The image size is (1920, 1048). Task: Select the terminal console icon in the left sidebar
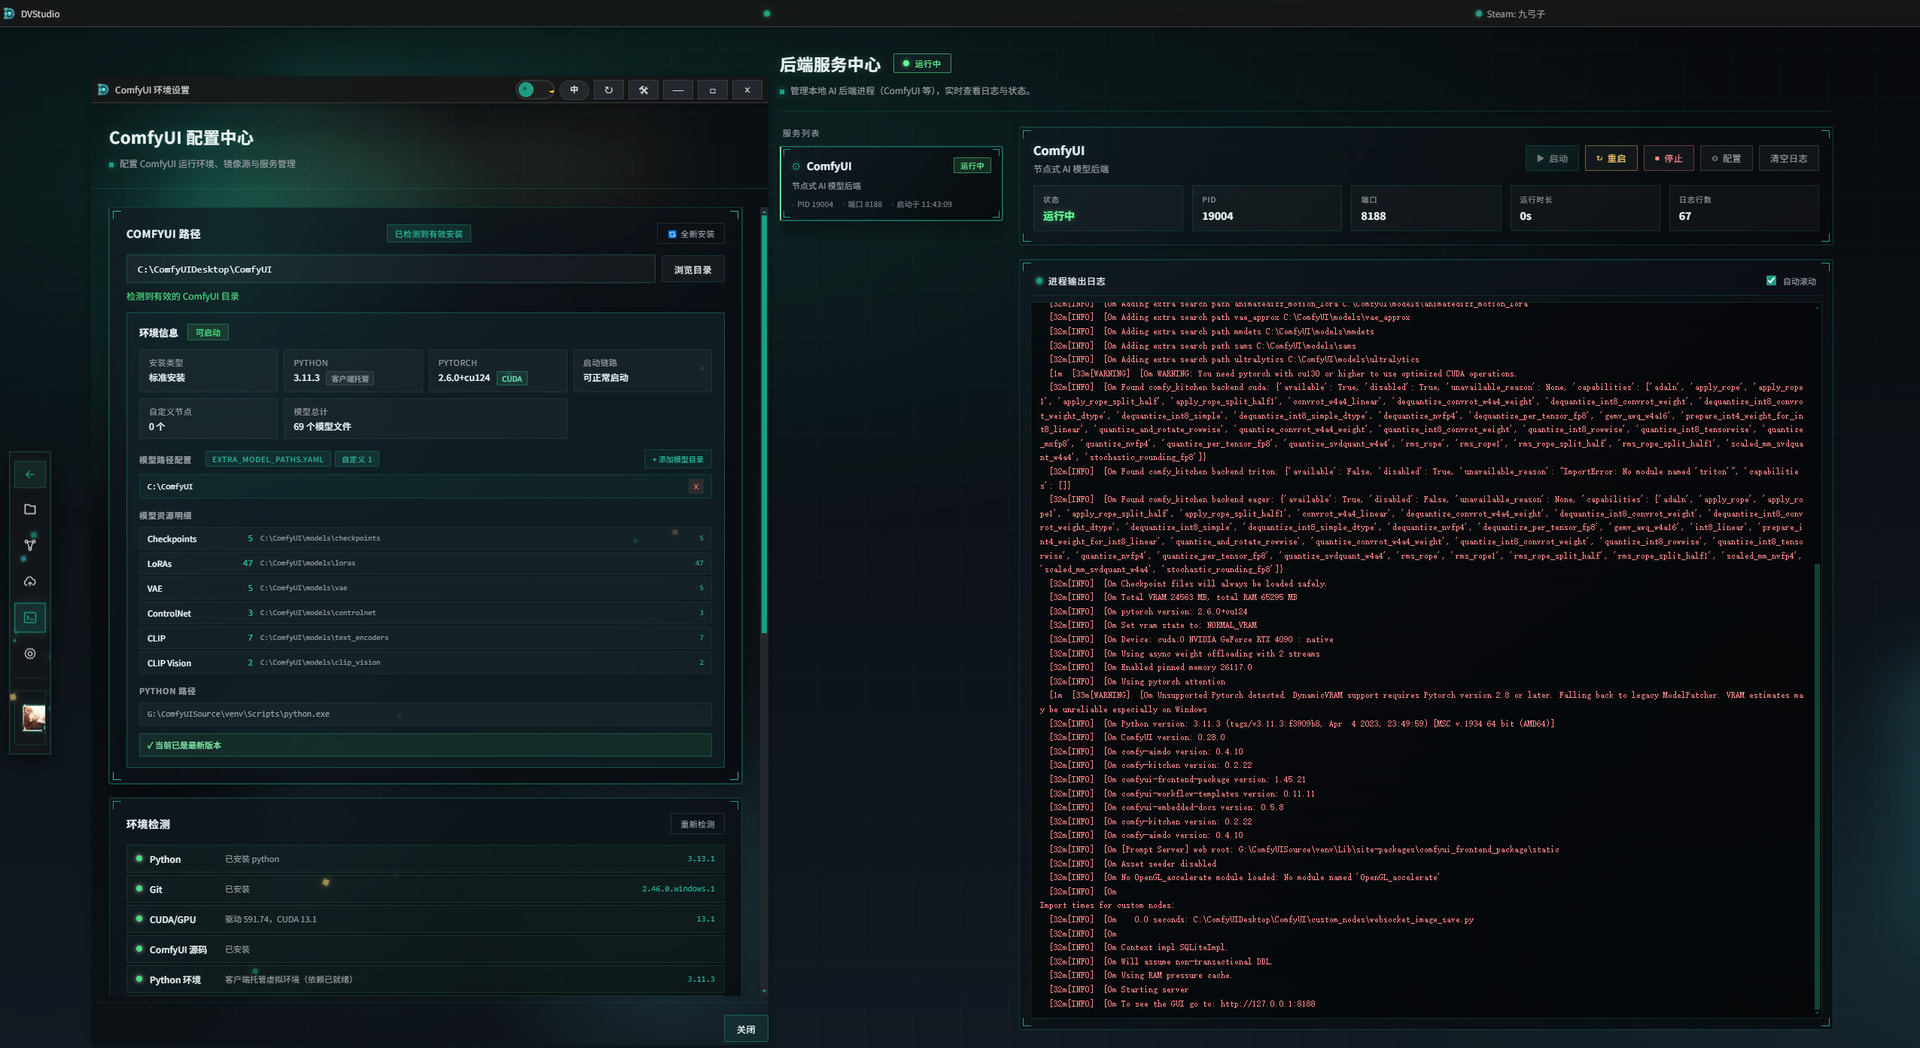pos(30,617)
